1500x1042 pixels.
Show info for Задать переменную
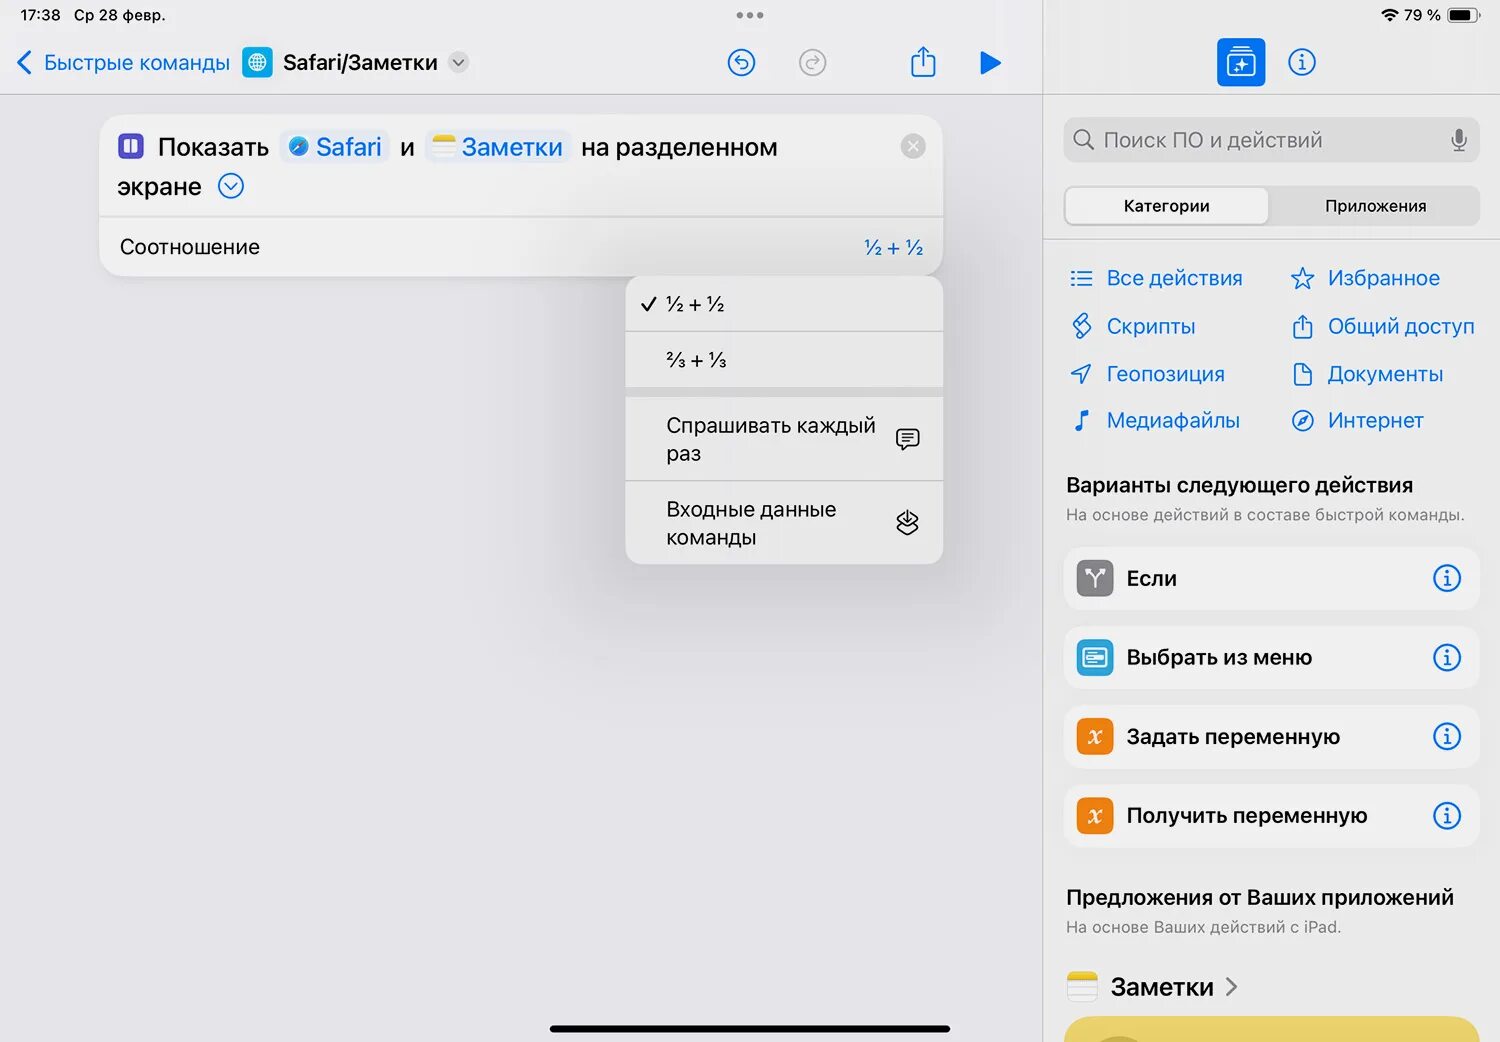(x=1447, y=736)
